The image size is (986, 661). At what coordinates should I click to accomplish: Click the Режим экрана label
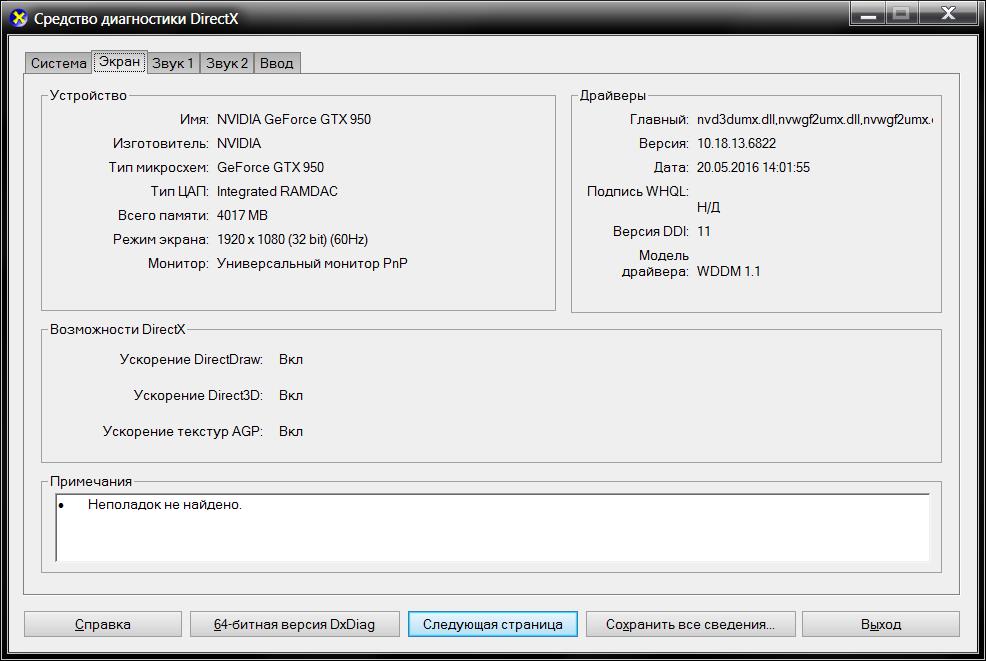(160, 240)
